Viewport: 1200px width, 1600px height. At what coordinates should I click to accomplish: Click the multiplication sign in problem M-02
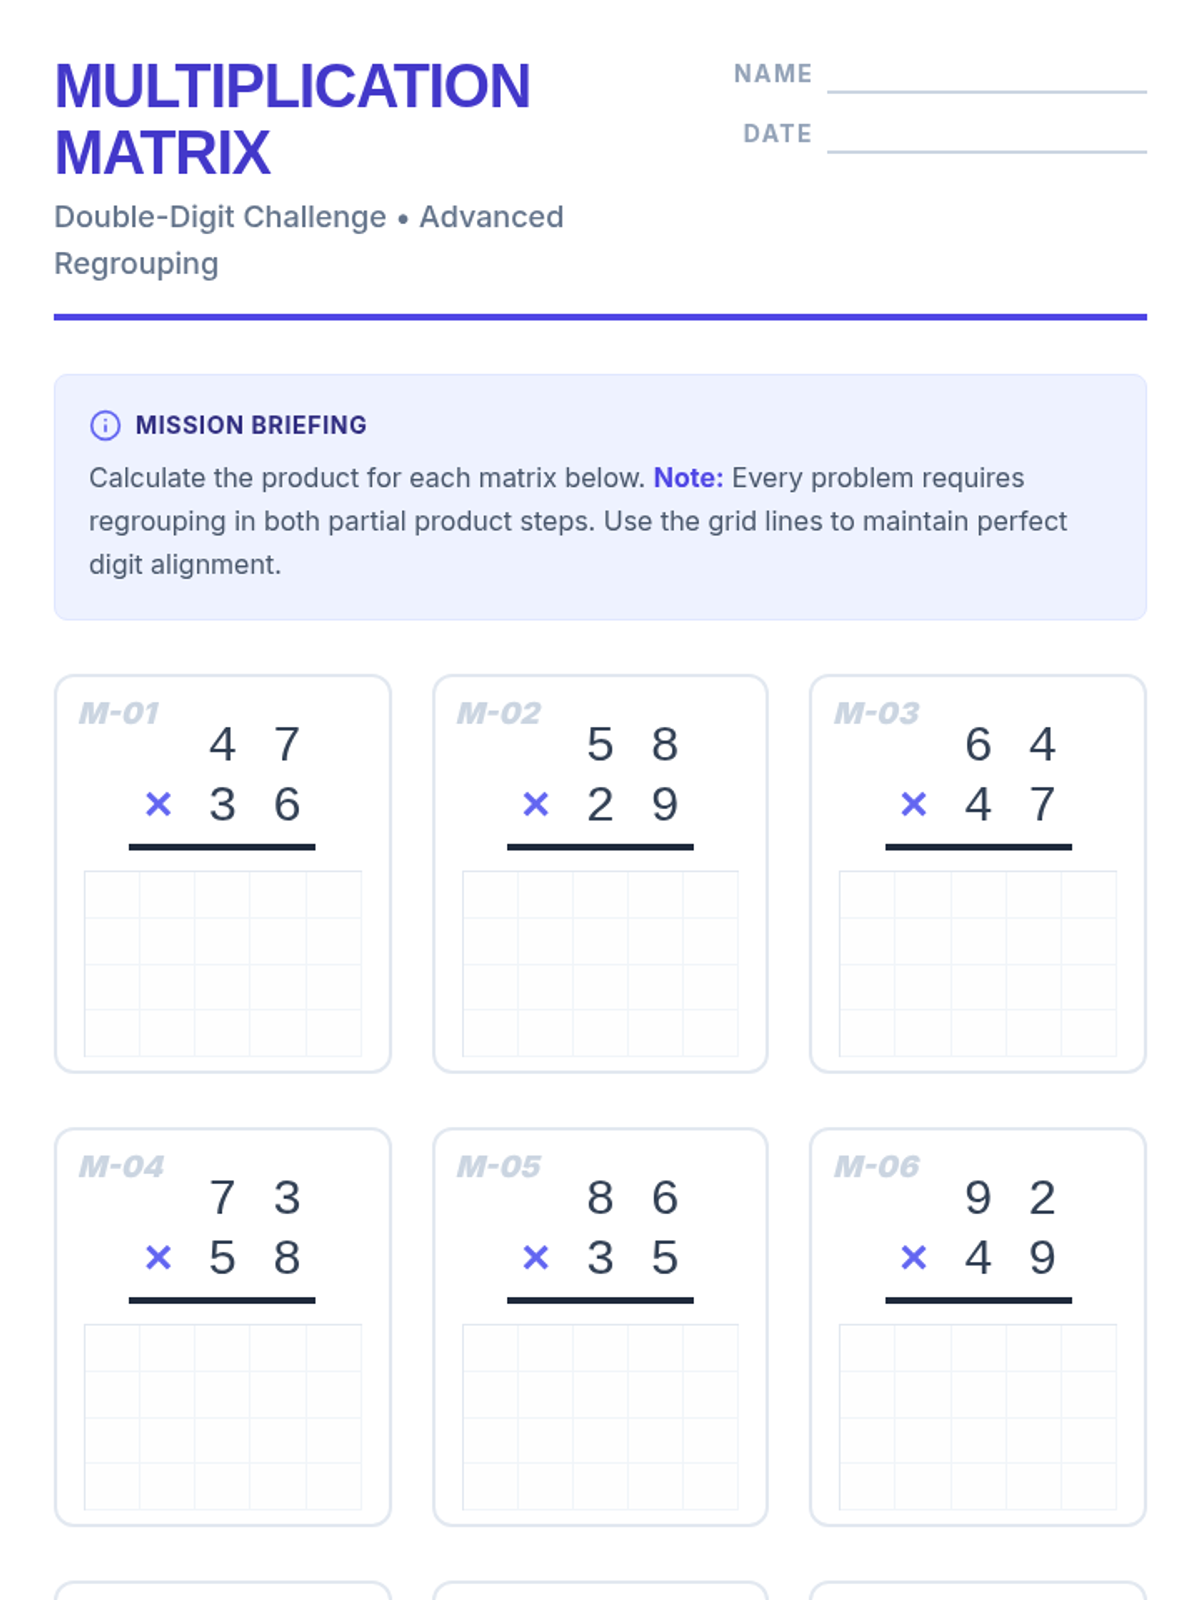click(536, 804)
